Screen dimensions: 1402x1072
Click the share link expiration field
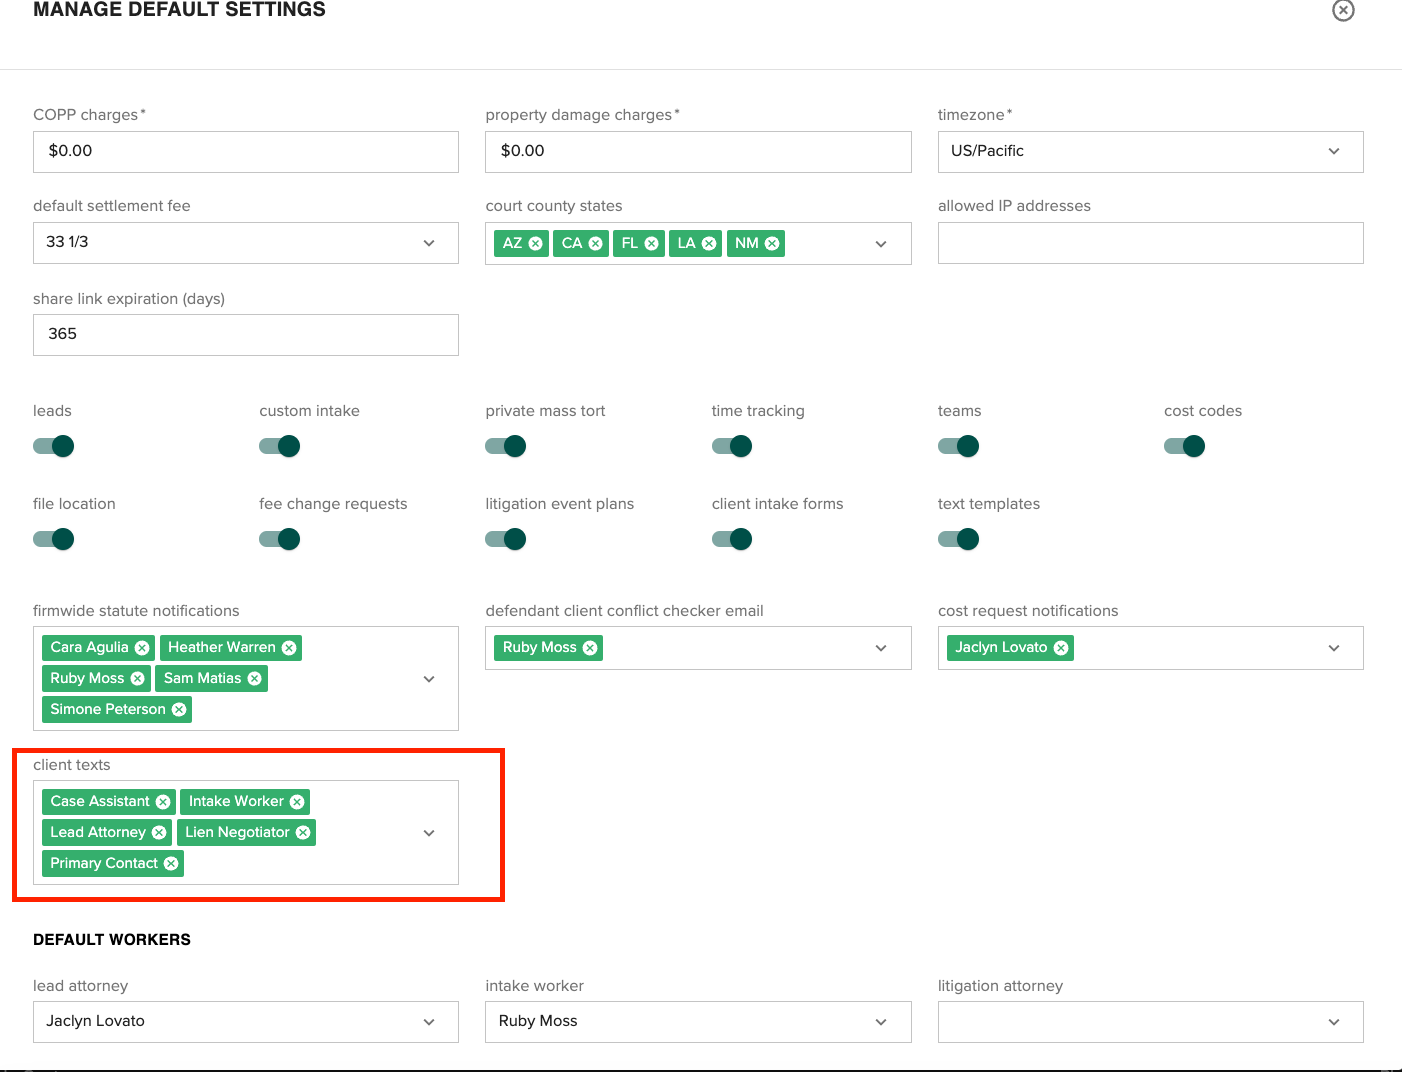coord(246,335)
